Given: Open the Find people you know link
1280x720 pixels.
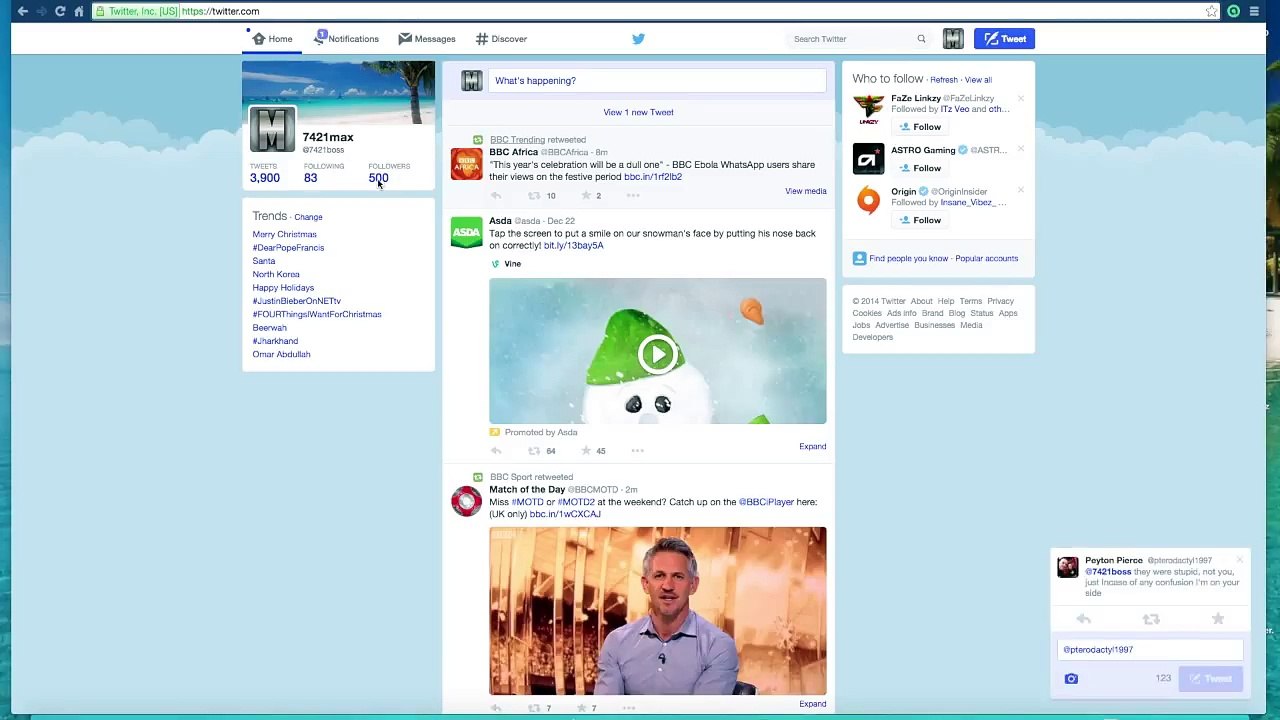Looking at the screenshot, I should coord(908,258).
